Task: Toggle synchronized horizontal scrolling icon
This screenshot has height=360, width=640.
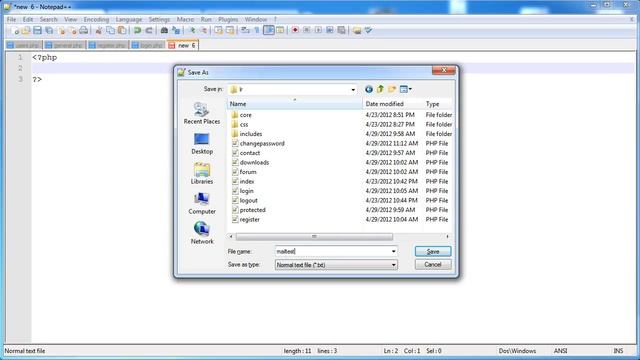Action: [x=230, y=31]
